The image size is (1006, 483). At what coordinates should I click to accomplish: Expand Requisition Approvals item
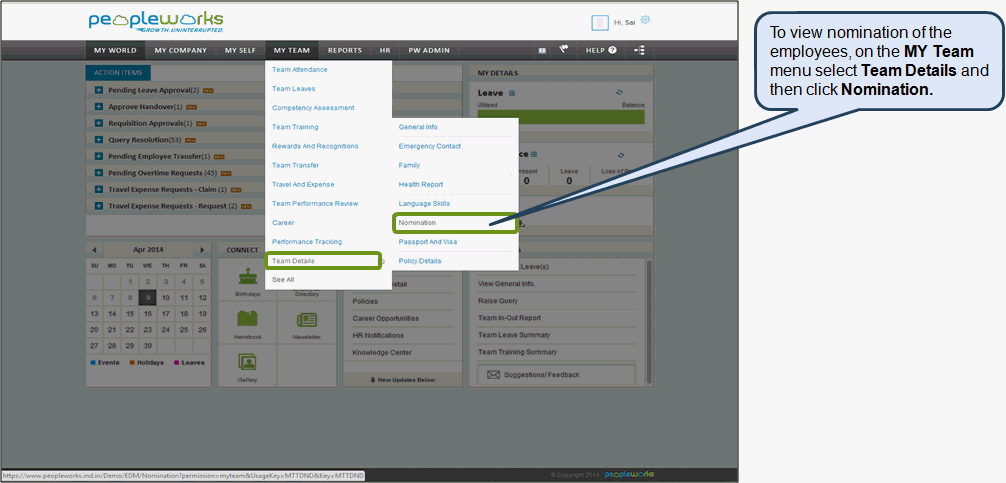click(x=99, y=123)
